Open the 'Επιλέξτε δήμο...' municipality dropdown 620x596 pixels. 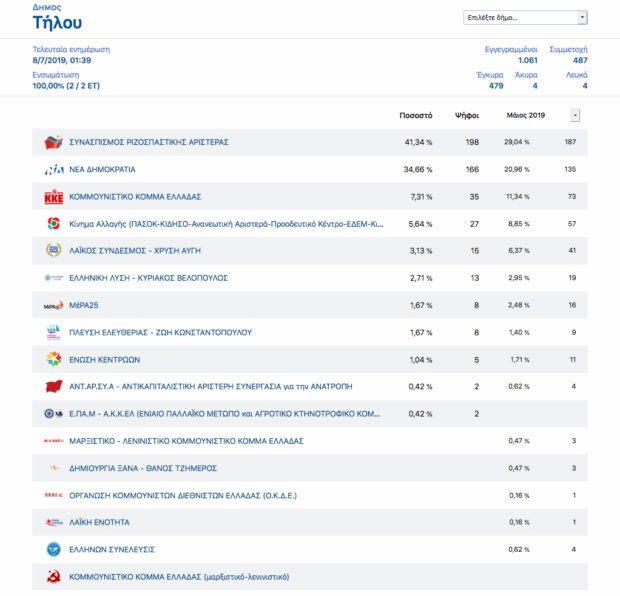point(525,18)
